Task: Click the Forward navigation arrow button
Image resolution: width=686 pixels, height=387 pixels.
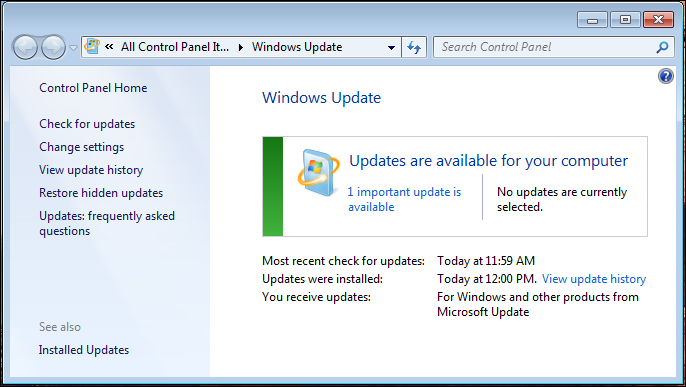Action: click(x=53, y=47)
